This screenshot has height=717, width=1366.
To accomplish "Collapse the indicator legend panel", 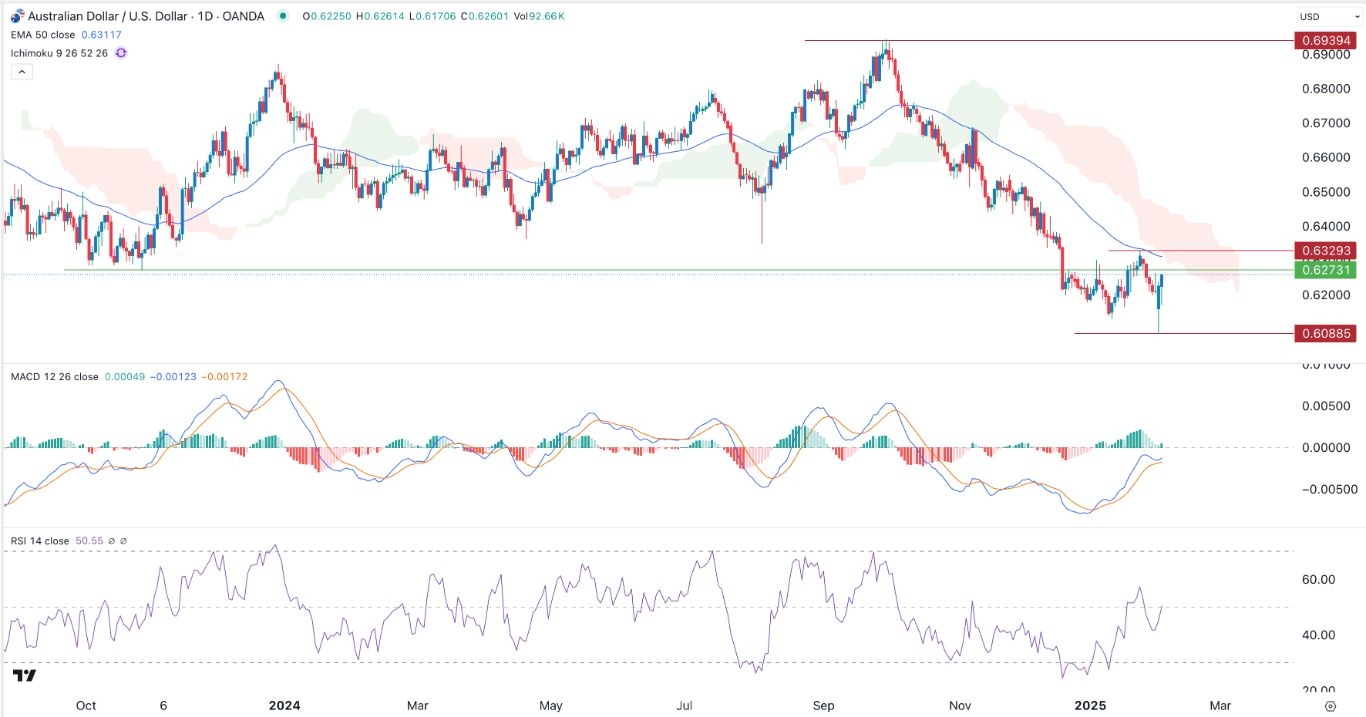I will coord(20,71).
